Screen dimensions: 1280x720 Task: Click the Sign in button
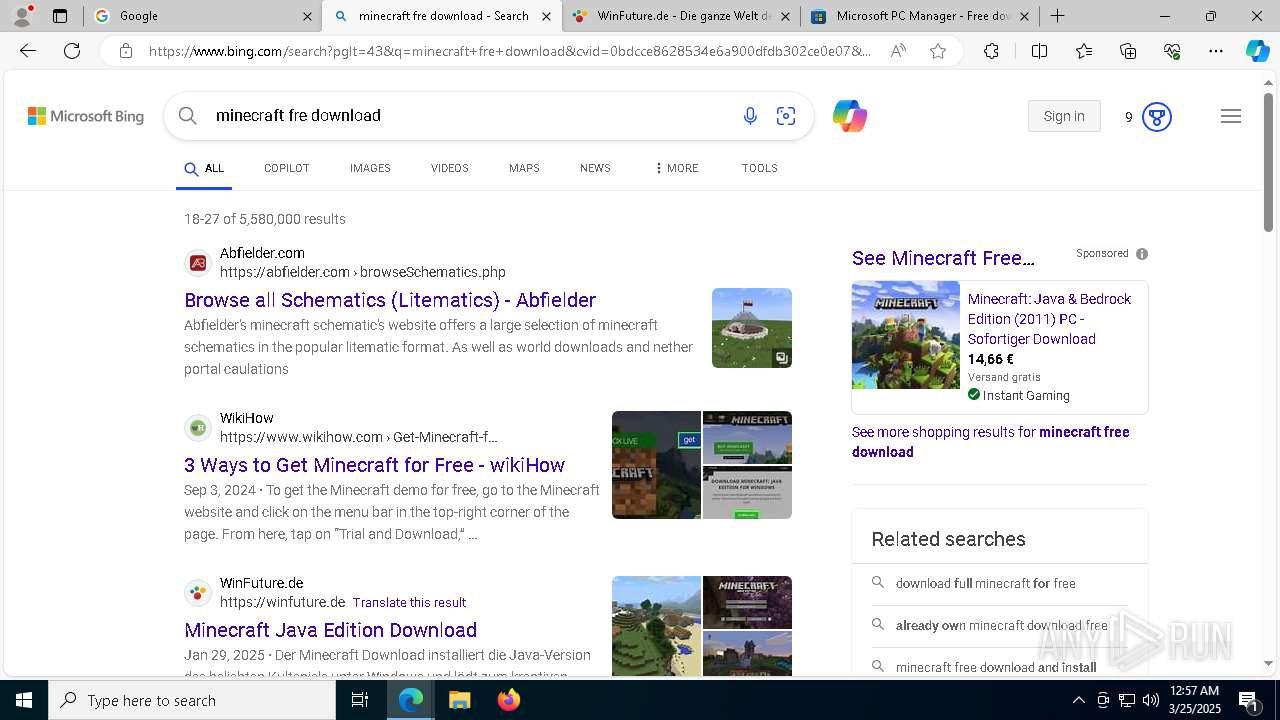pos(1064,116)
